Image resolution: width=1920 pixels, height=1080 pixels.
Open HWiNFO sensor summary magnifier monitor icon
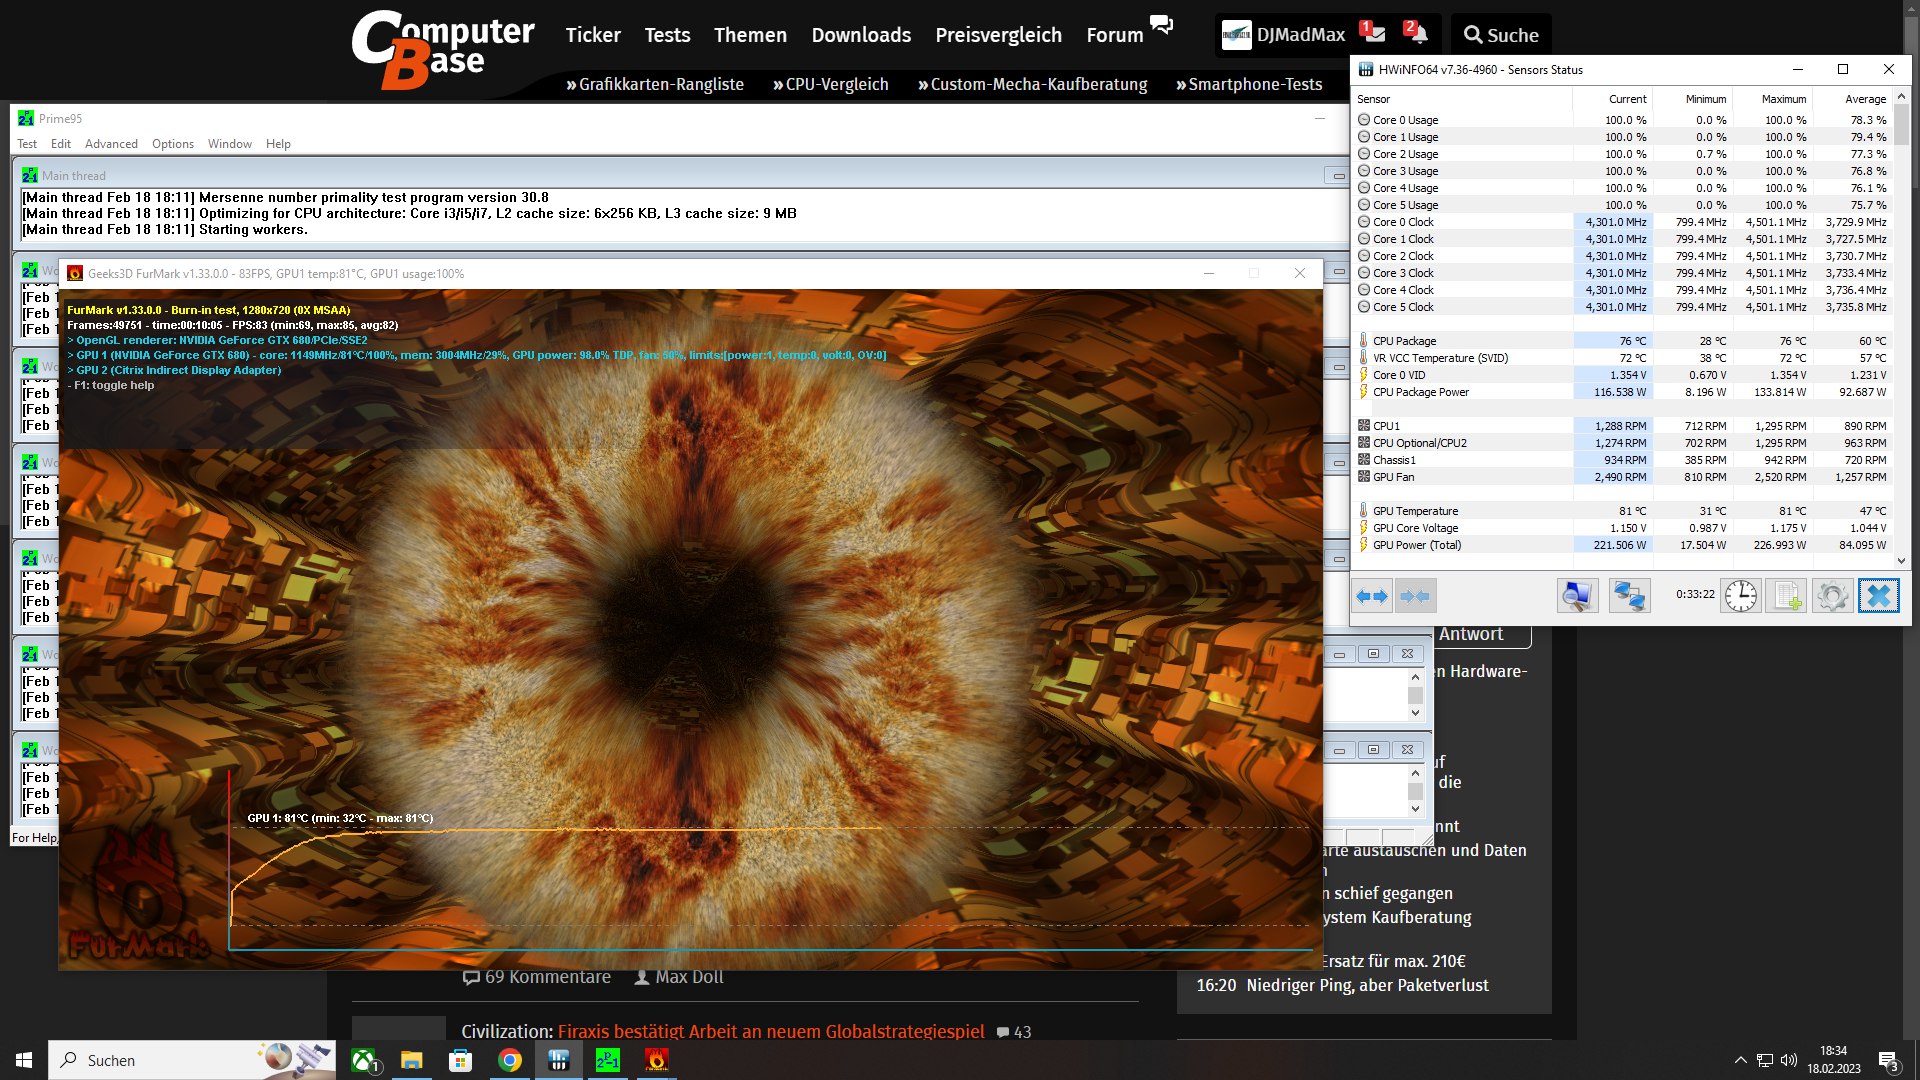coord(1577,597)
